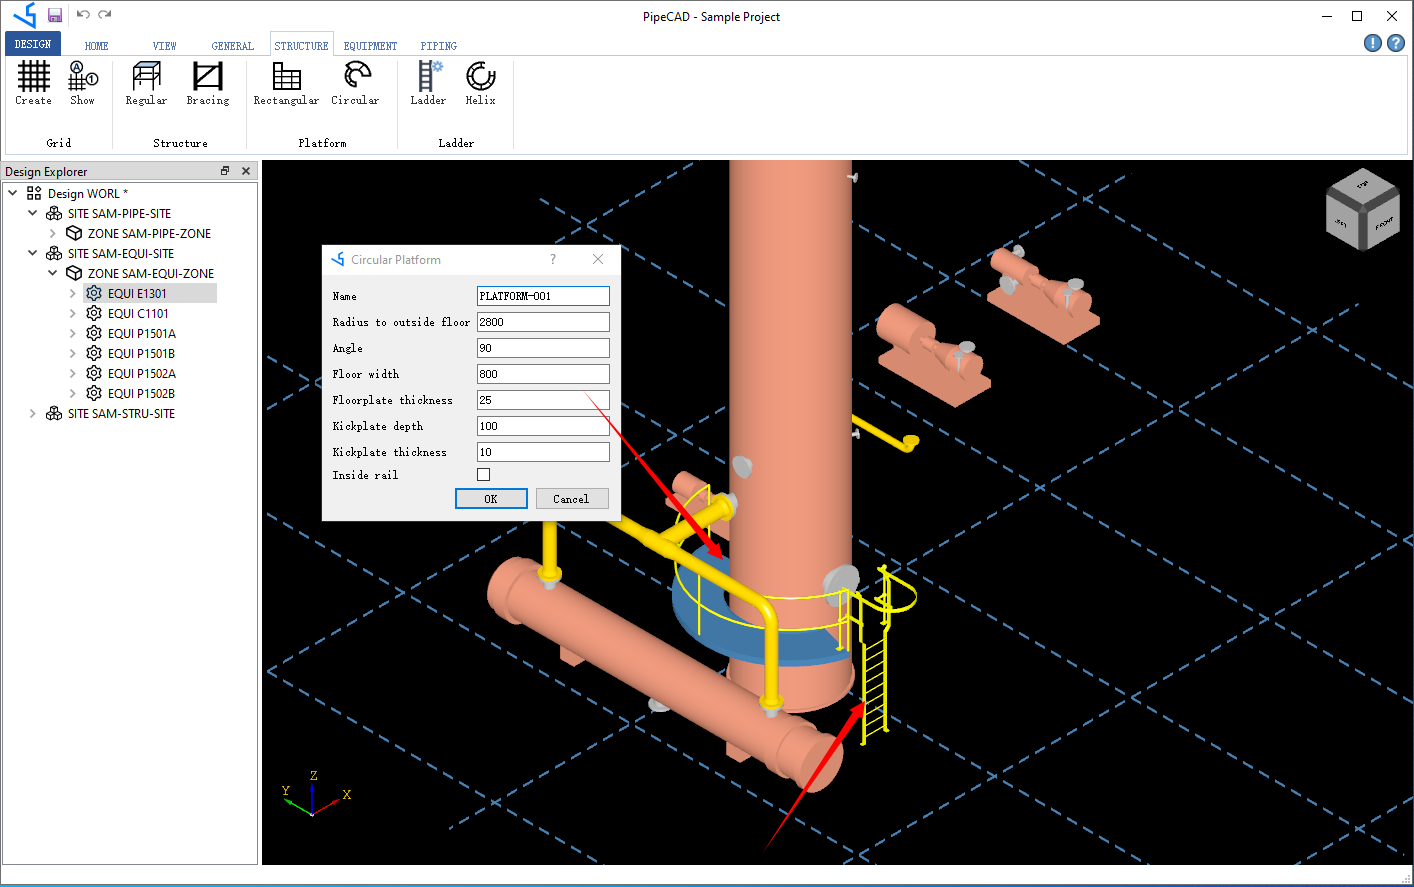
Task: Click the Floor width input field
Action: pos(542,374)
